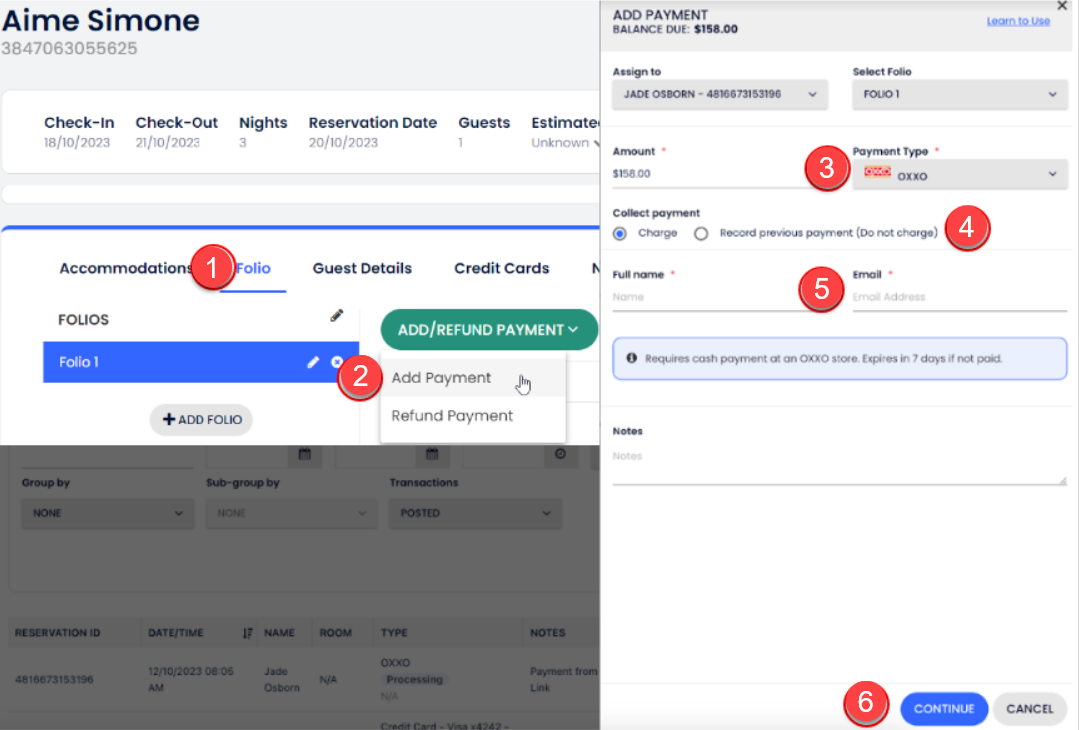Image resolution: width=1079 pixels, height=730 pixels.
Task: Click the CANCEL button
Action: 1029,709
